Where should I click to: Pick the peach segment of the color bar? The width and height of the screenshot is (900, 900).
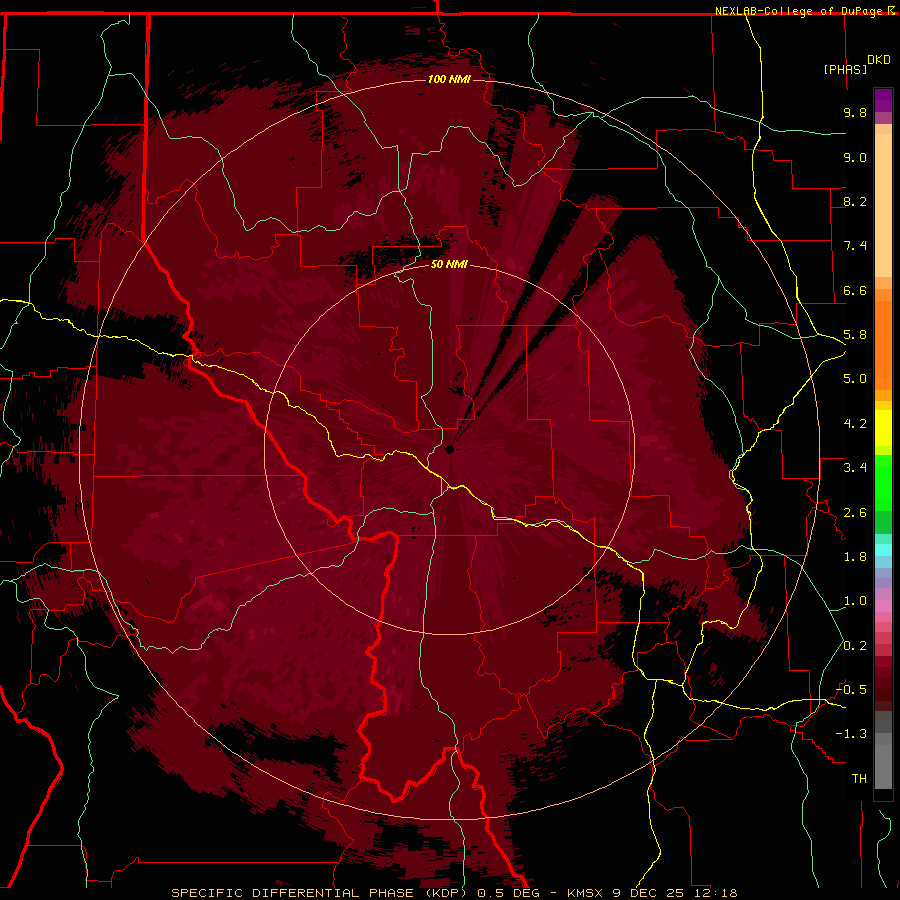coord(883,204)
